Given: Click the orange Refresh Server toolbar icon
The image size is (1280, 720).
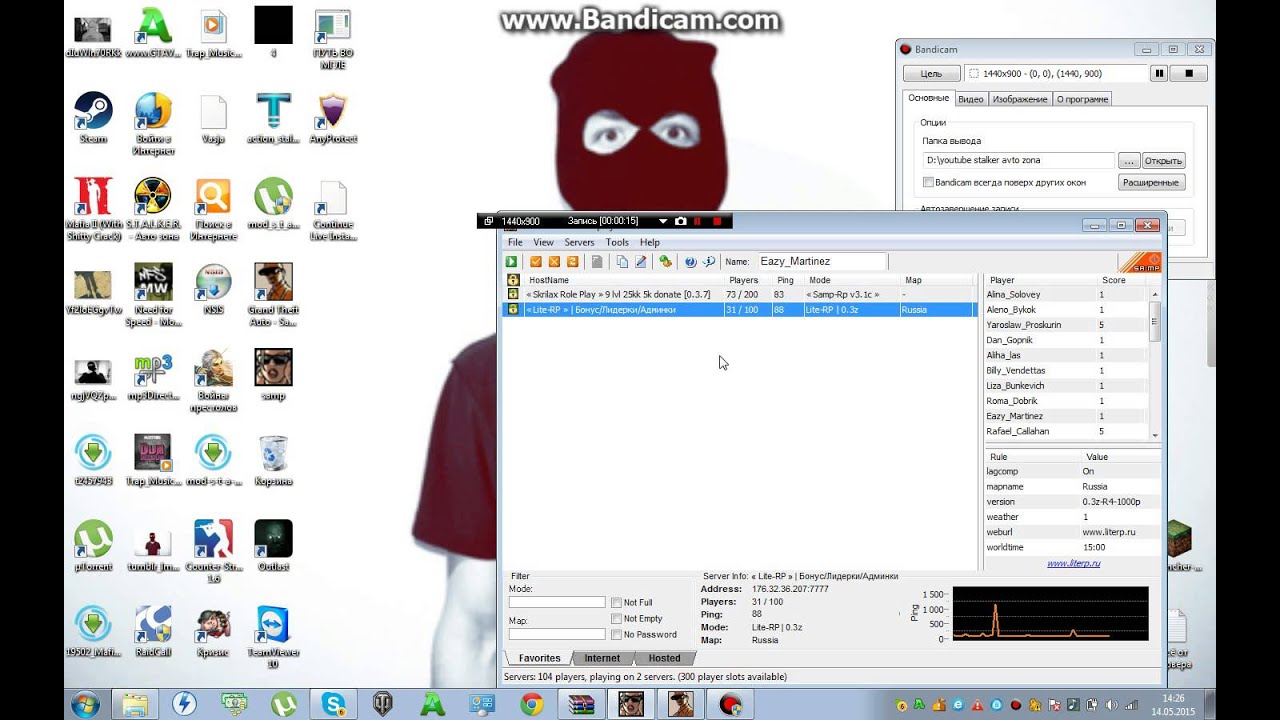Looking at the screenshot, I should coord(573,262).
